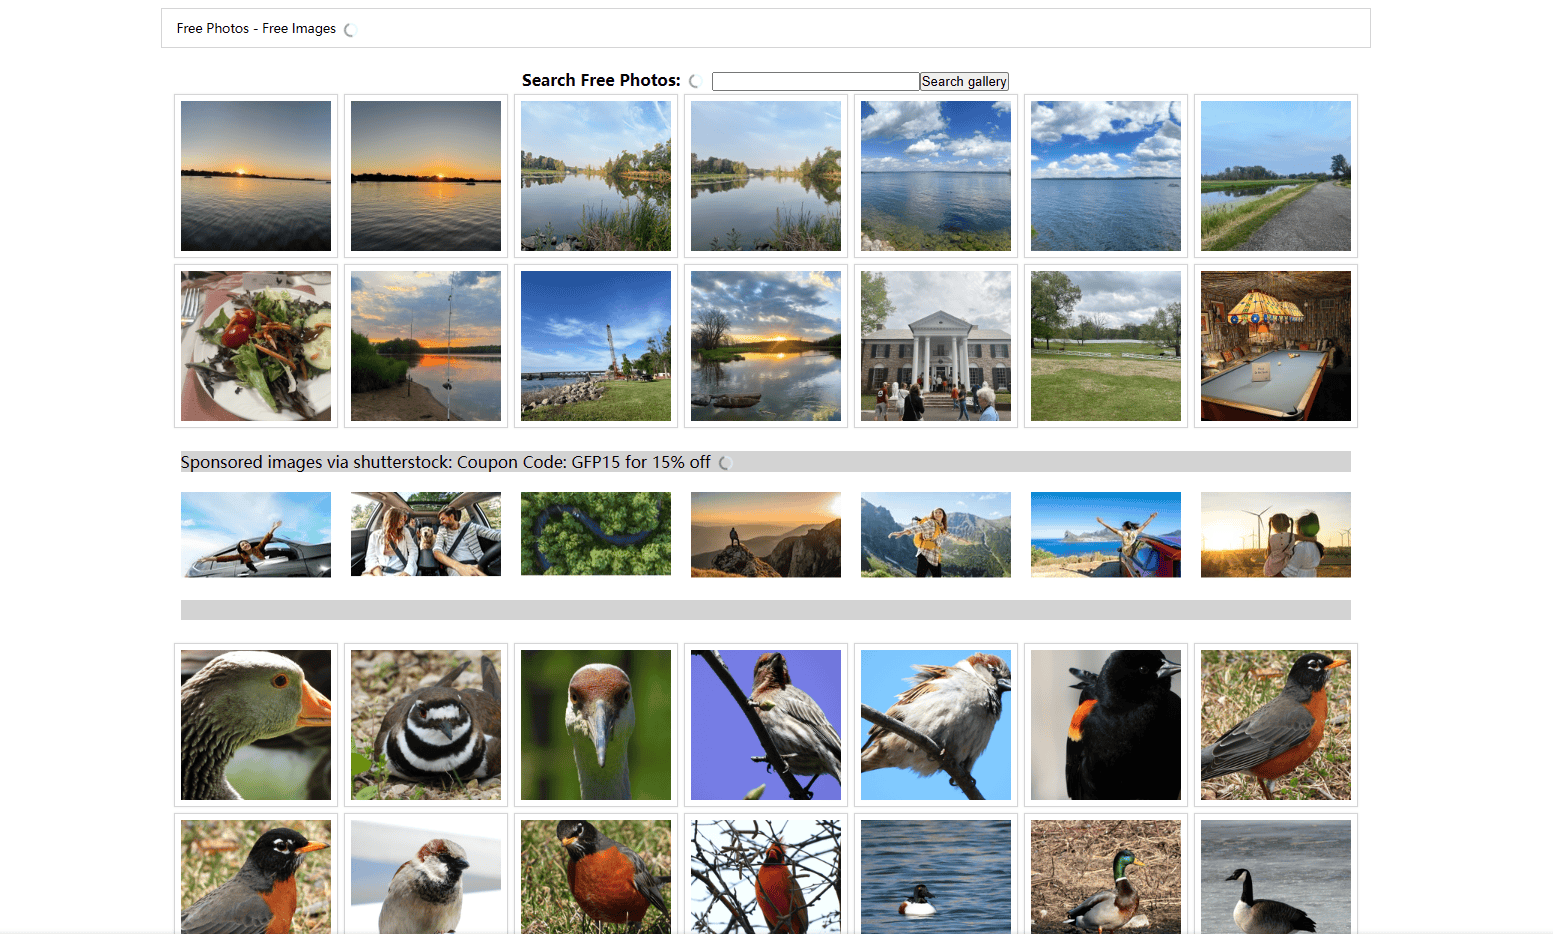Image resolution: width=1553 pixels, height=934 pixels.
Task: View the Graceland mansion photo
Action: [935, 345]
